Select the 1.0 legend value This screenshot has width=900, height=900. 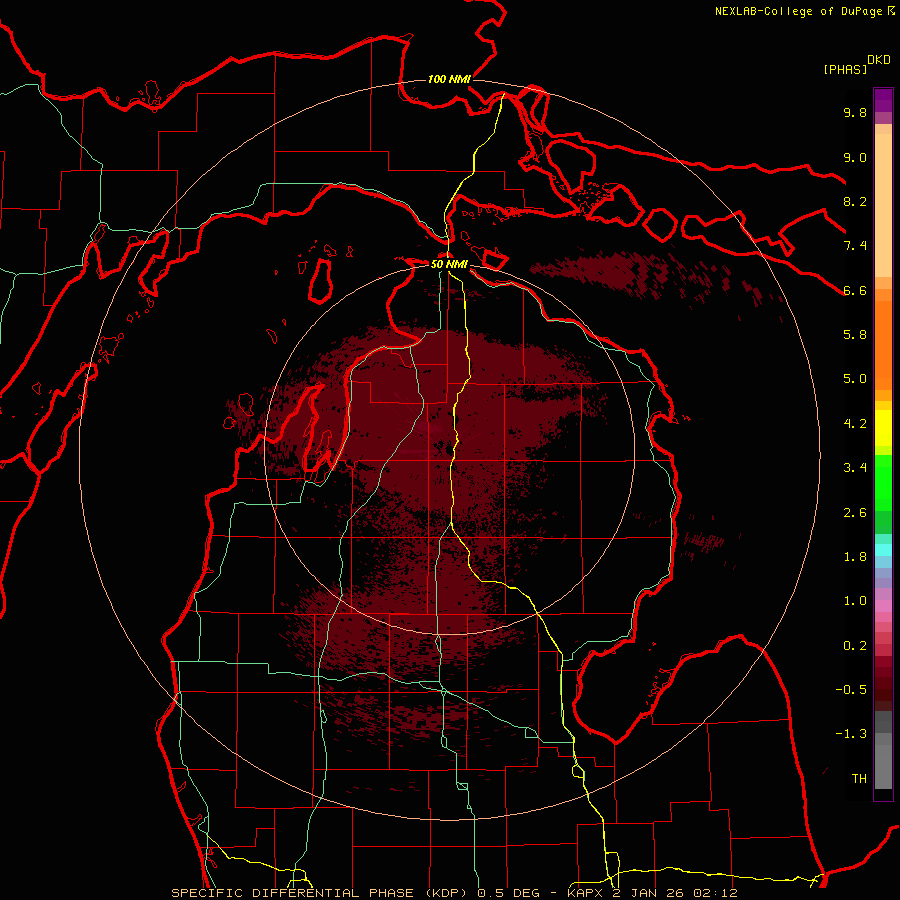[x=855, y=601]
